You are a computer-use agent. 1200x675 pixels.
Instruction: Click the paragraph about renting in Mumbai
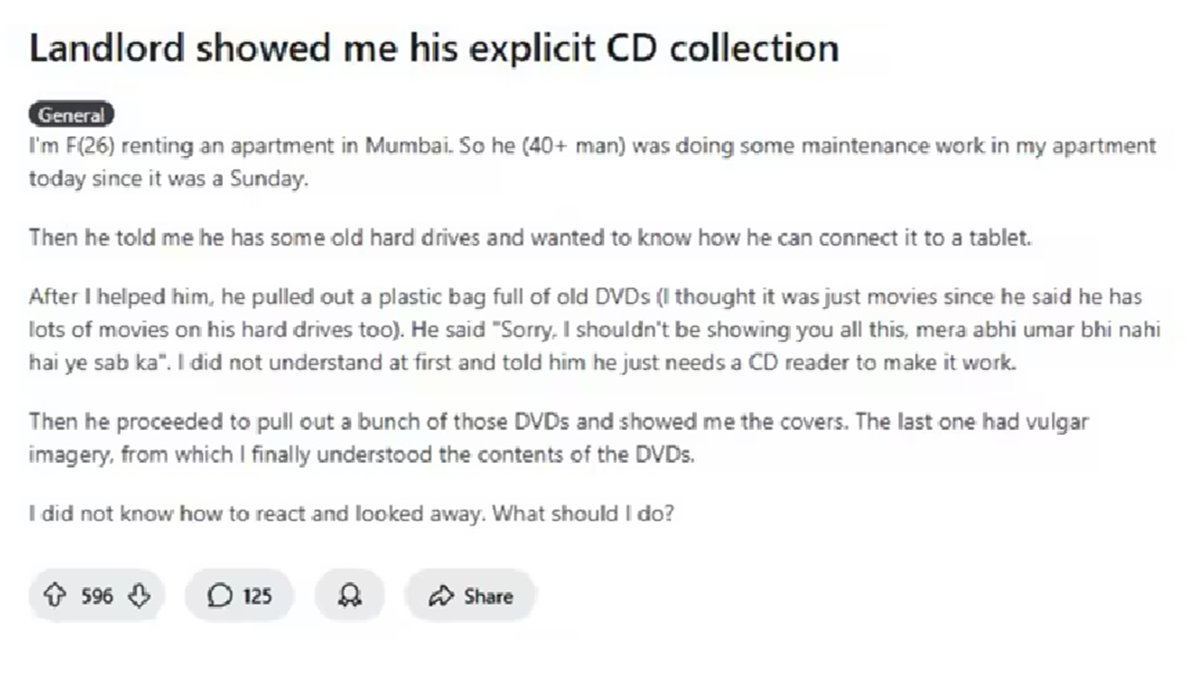[x=592, y=164]
